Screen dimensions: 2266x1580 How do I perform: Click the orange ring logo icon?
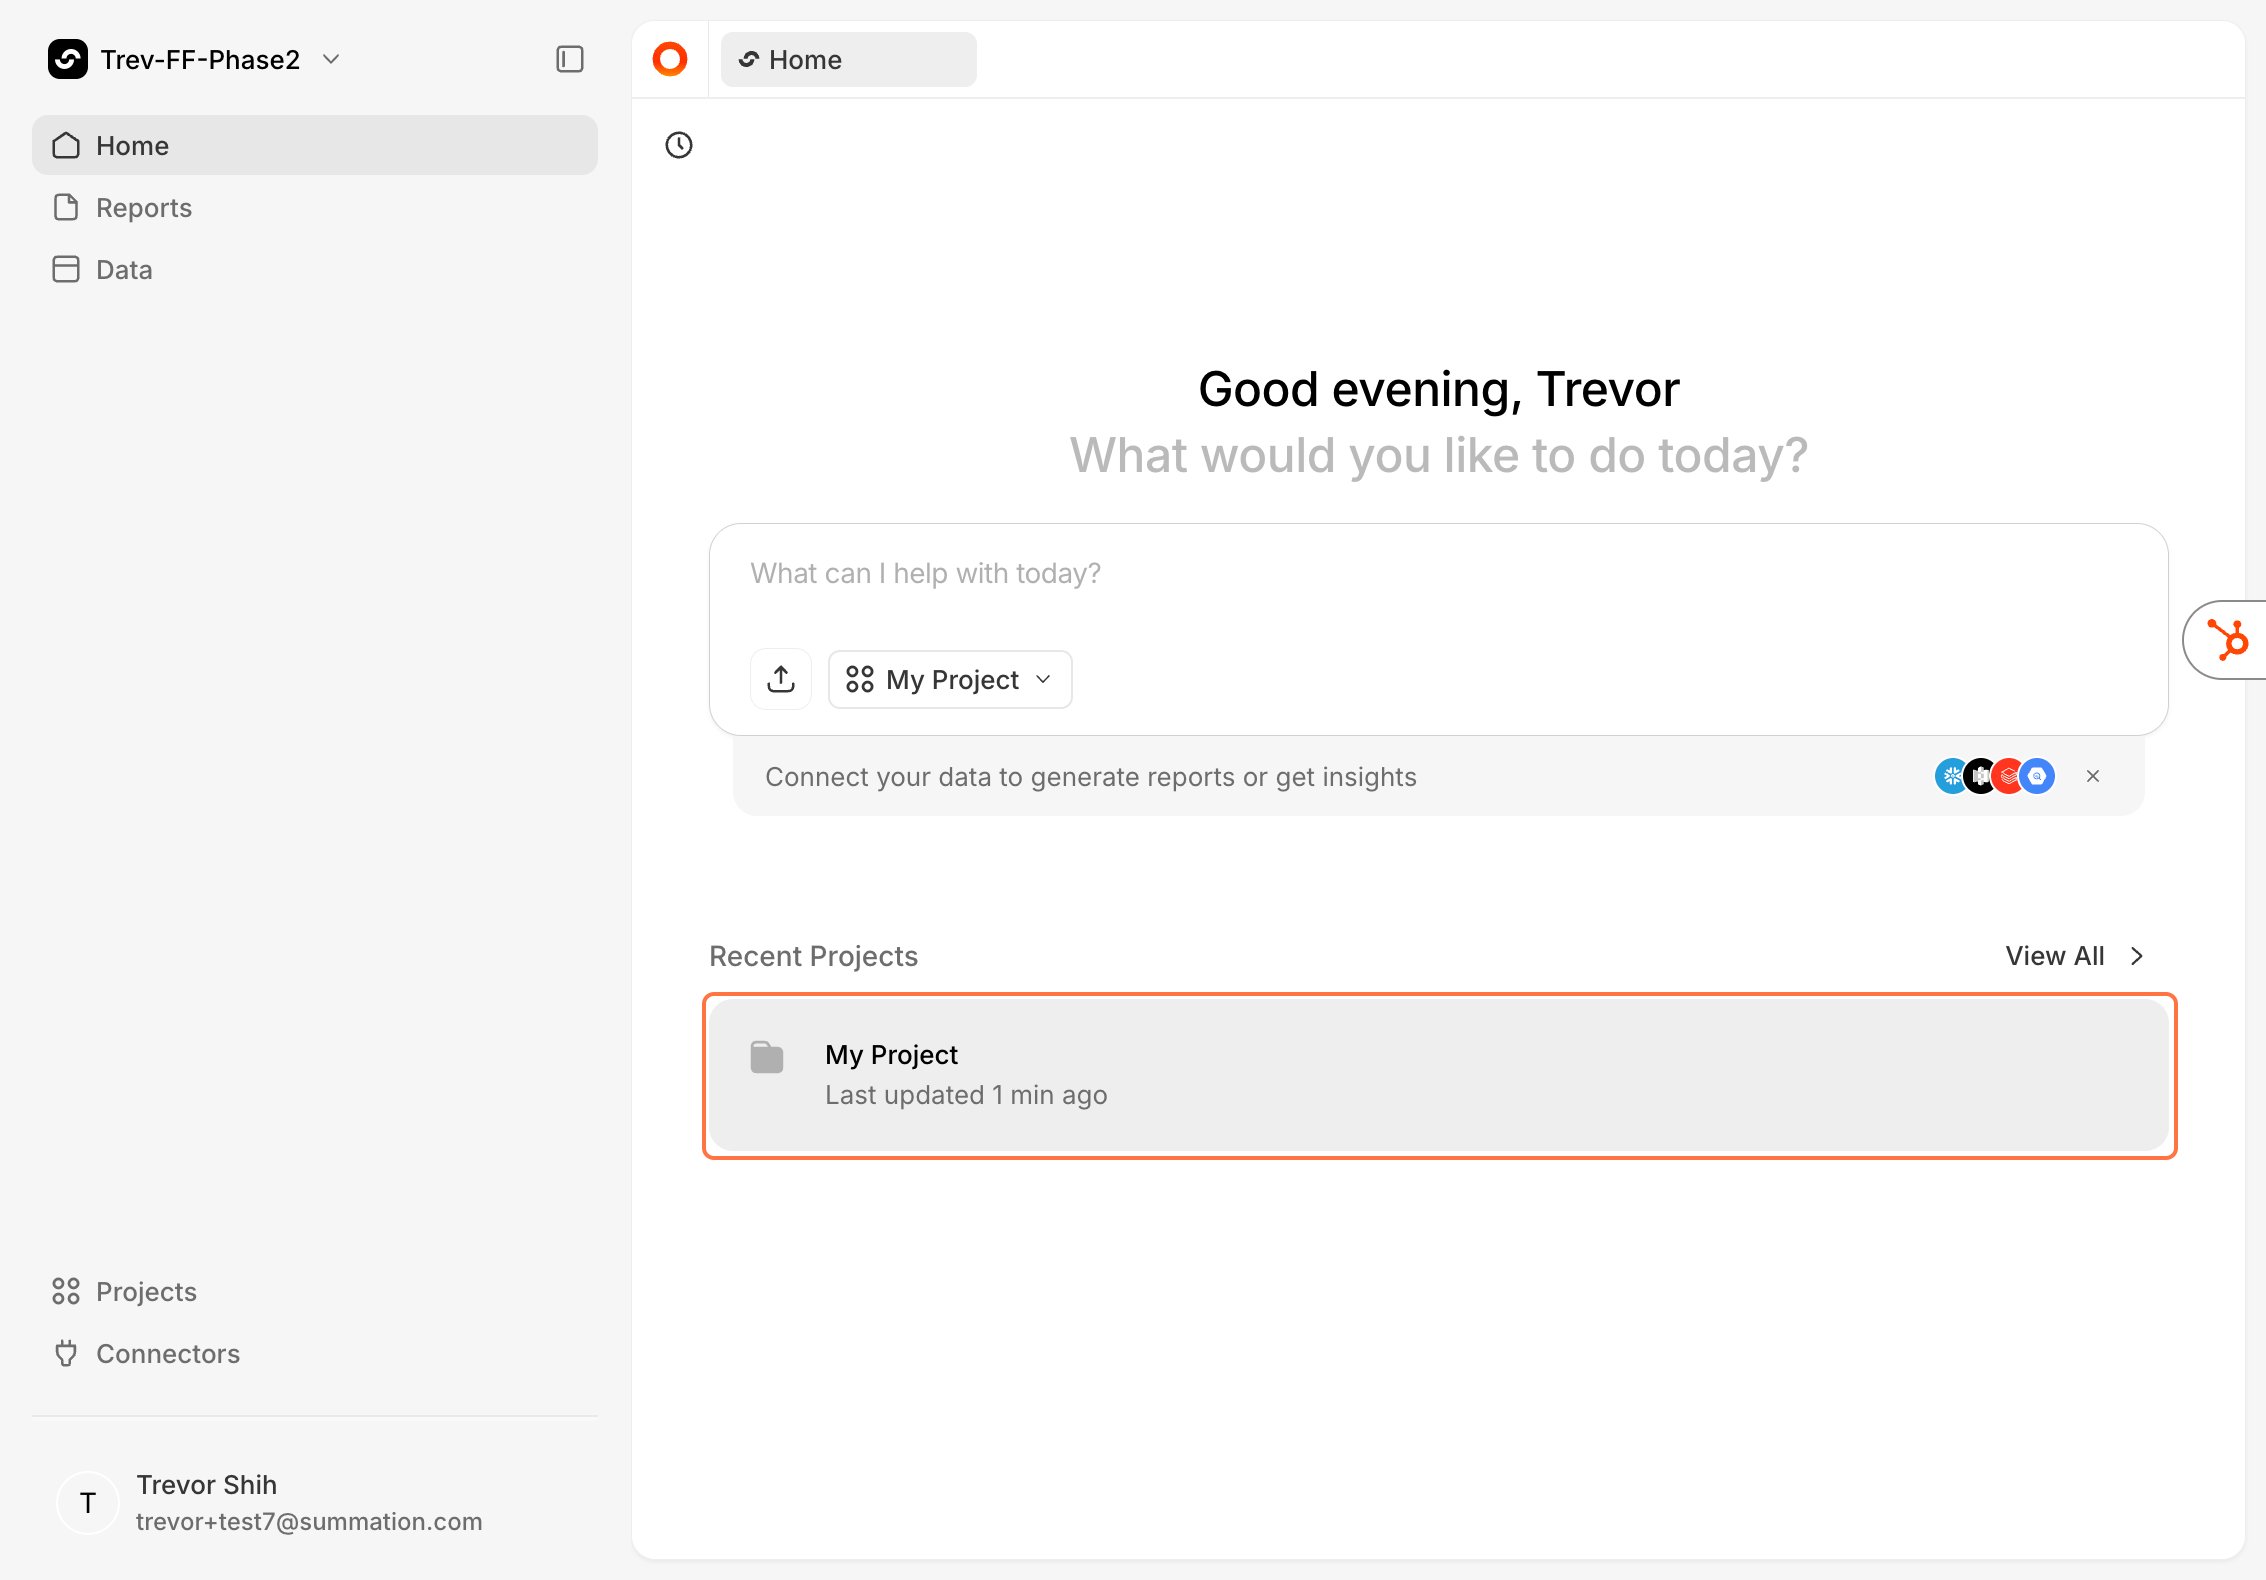(x=670, y=60)
